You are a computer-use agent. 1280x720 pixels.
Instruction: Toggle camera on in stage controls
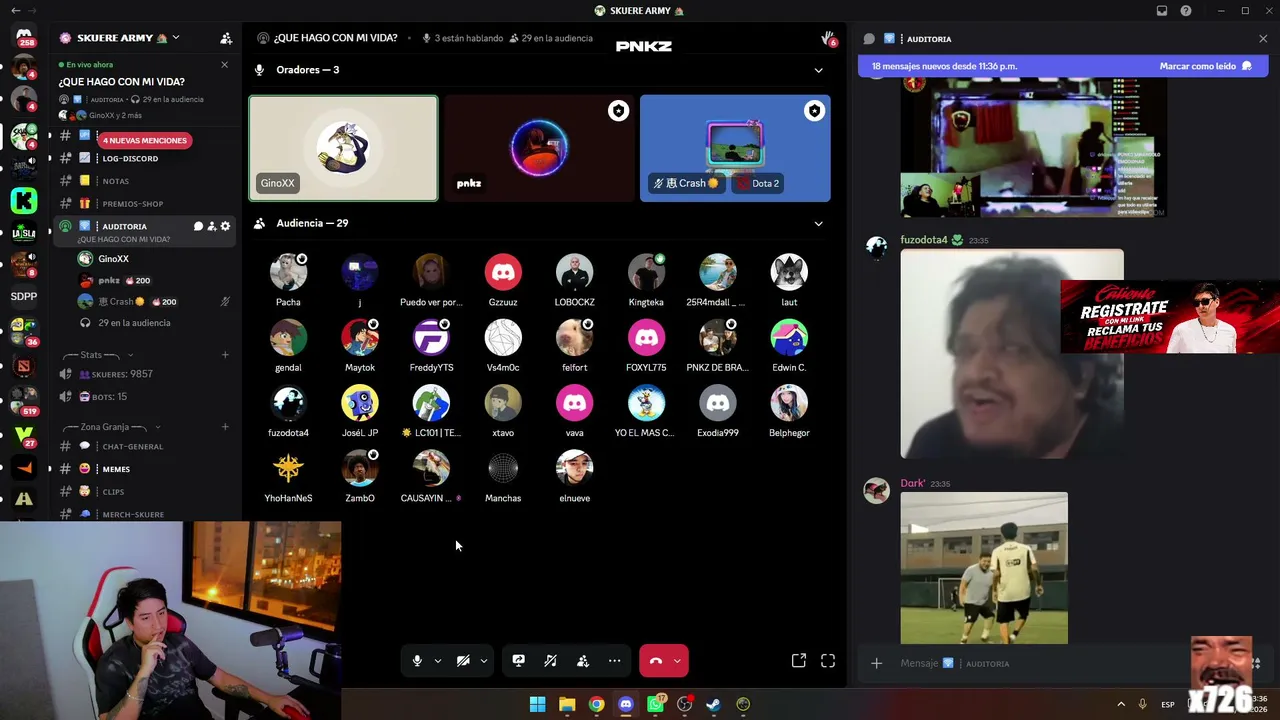coord(463,661)
